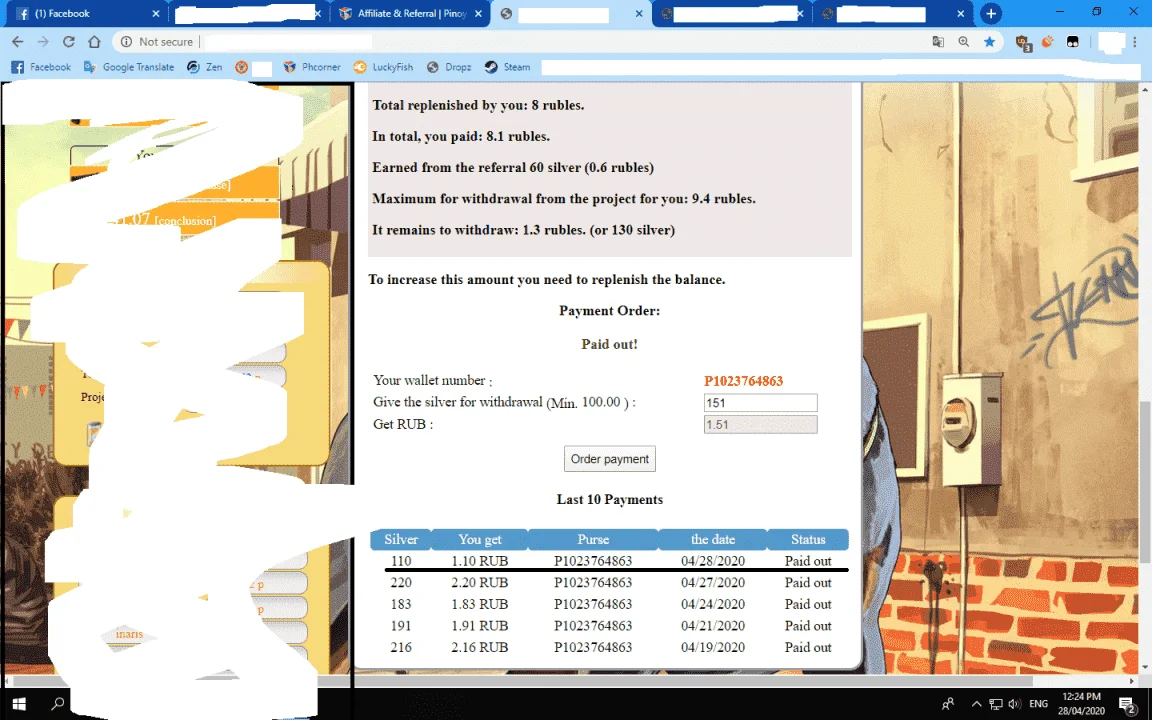The height and width of the screenshot is (720, 1152).
Task: Open the orange plug extension icon
Action: [1048, 42]
